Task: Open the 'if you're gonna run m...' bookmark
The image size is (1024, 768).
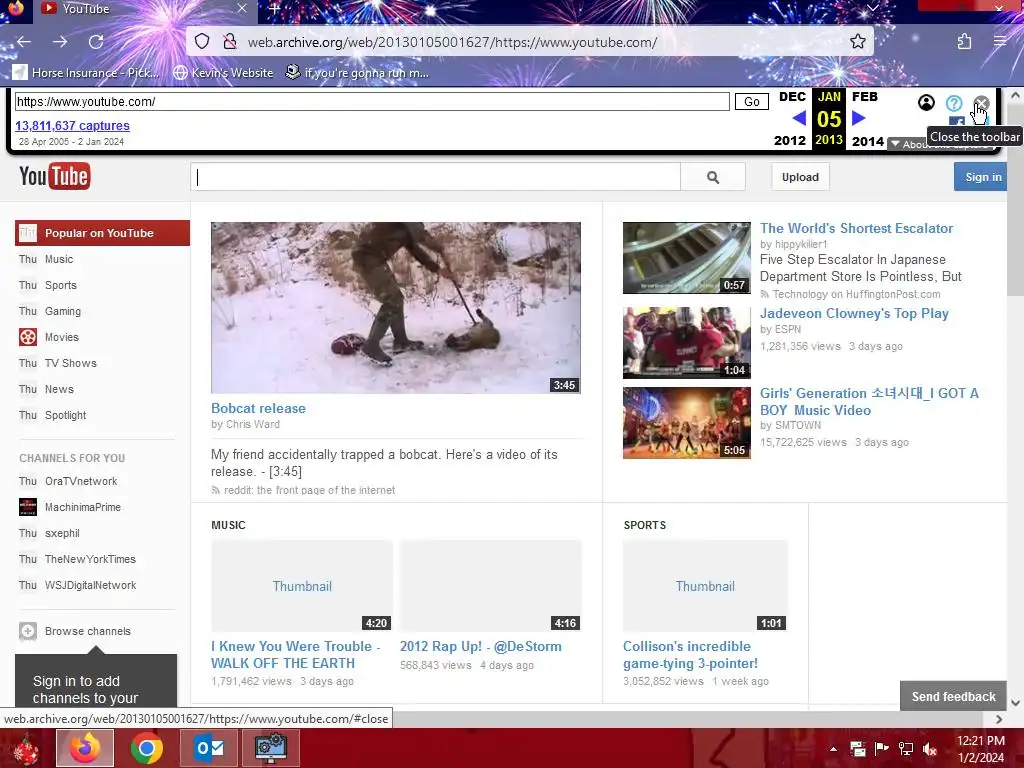Action: tap(358, 72)
